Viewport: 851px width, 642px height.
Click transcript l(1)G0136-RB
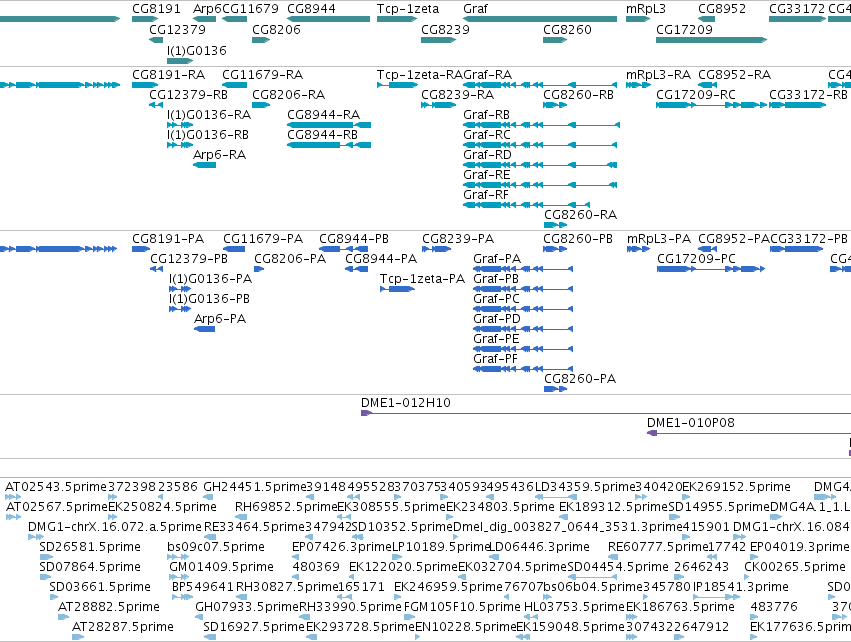[180, 145]
